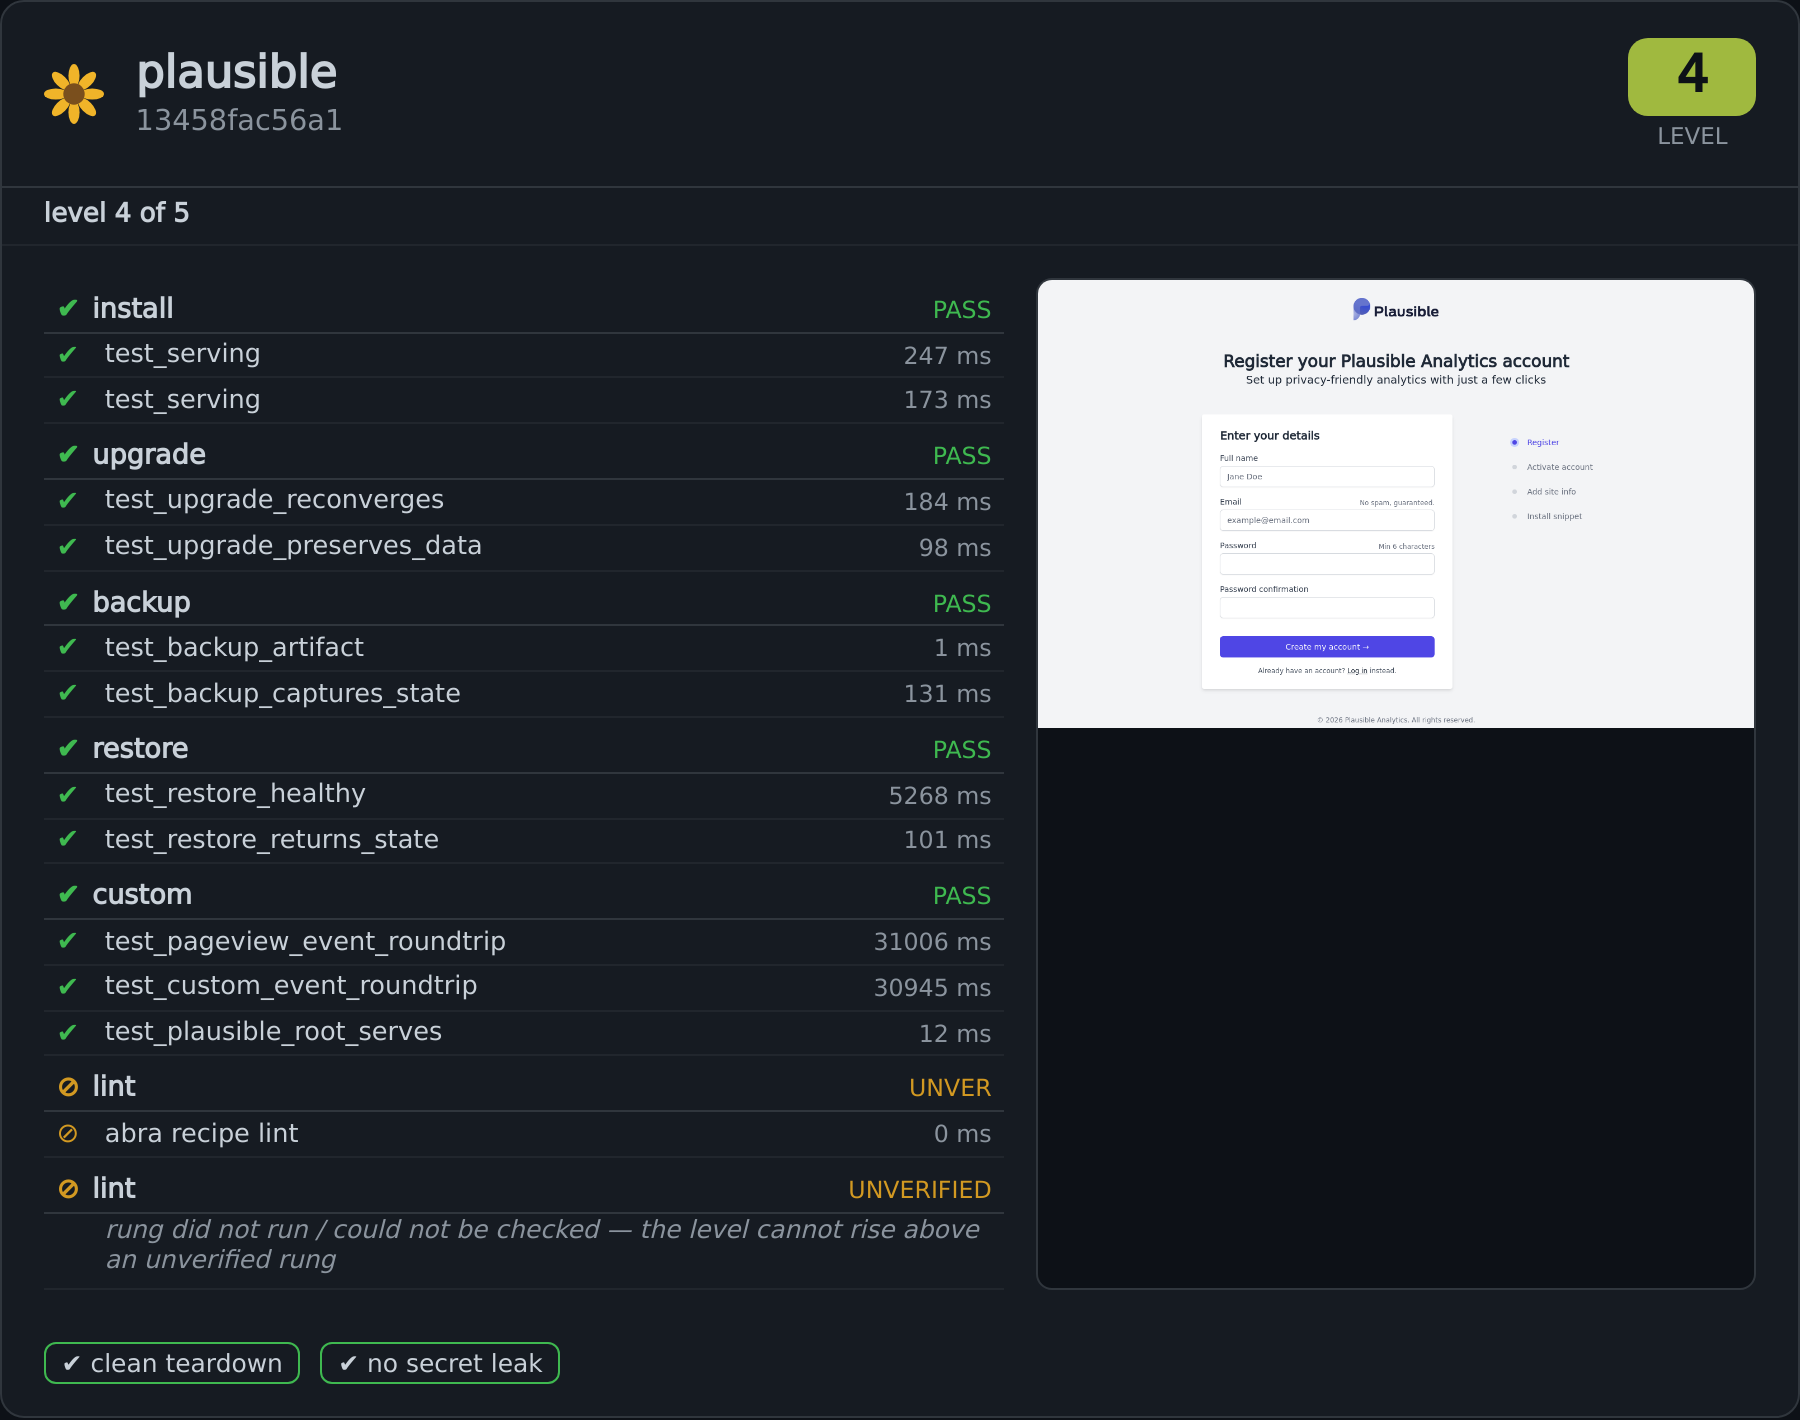Click the checkmark beside test_backup_captures_state

point(68,693)
